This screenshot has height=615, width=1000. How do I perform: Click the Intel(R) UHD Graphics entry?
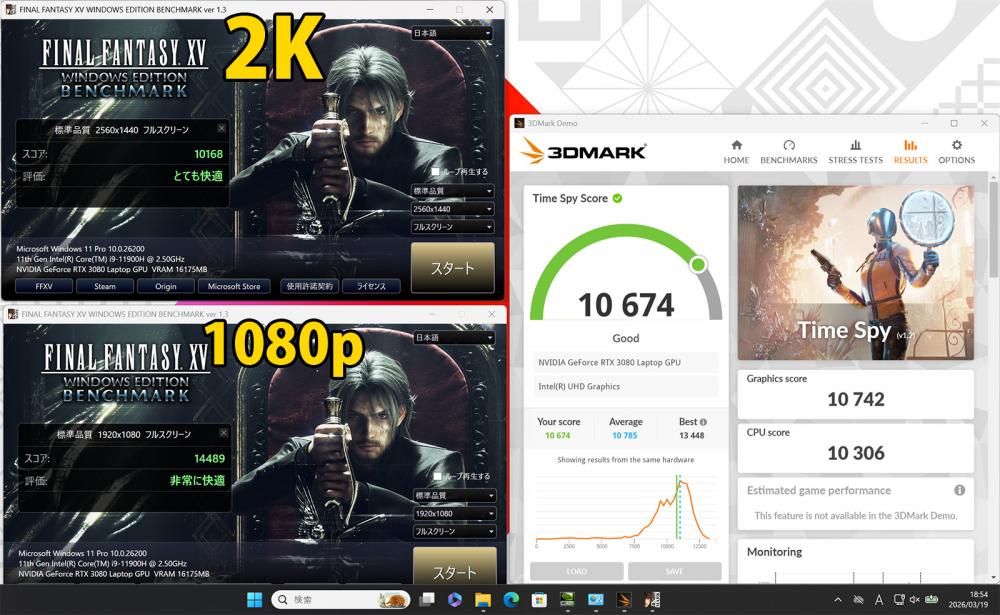625,387
